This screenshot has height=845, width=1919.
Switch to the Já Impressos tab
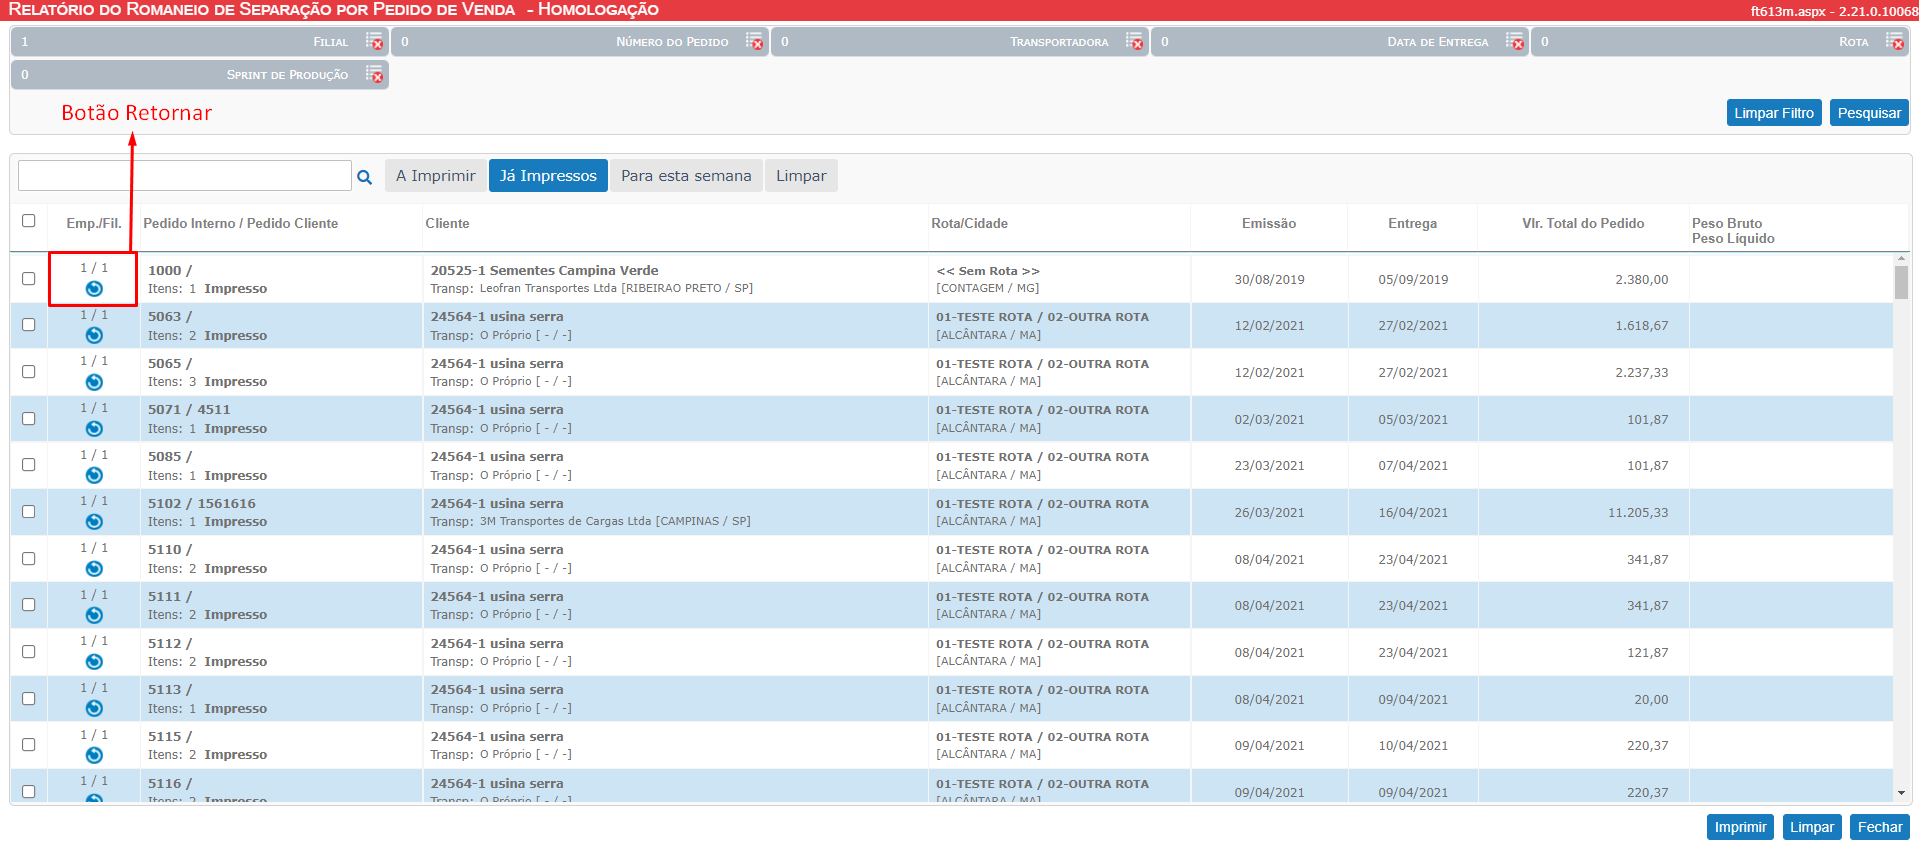(548, 176)
